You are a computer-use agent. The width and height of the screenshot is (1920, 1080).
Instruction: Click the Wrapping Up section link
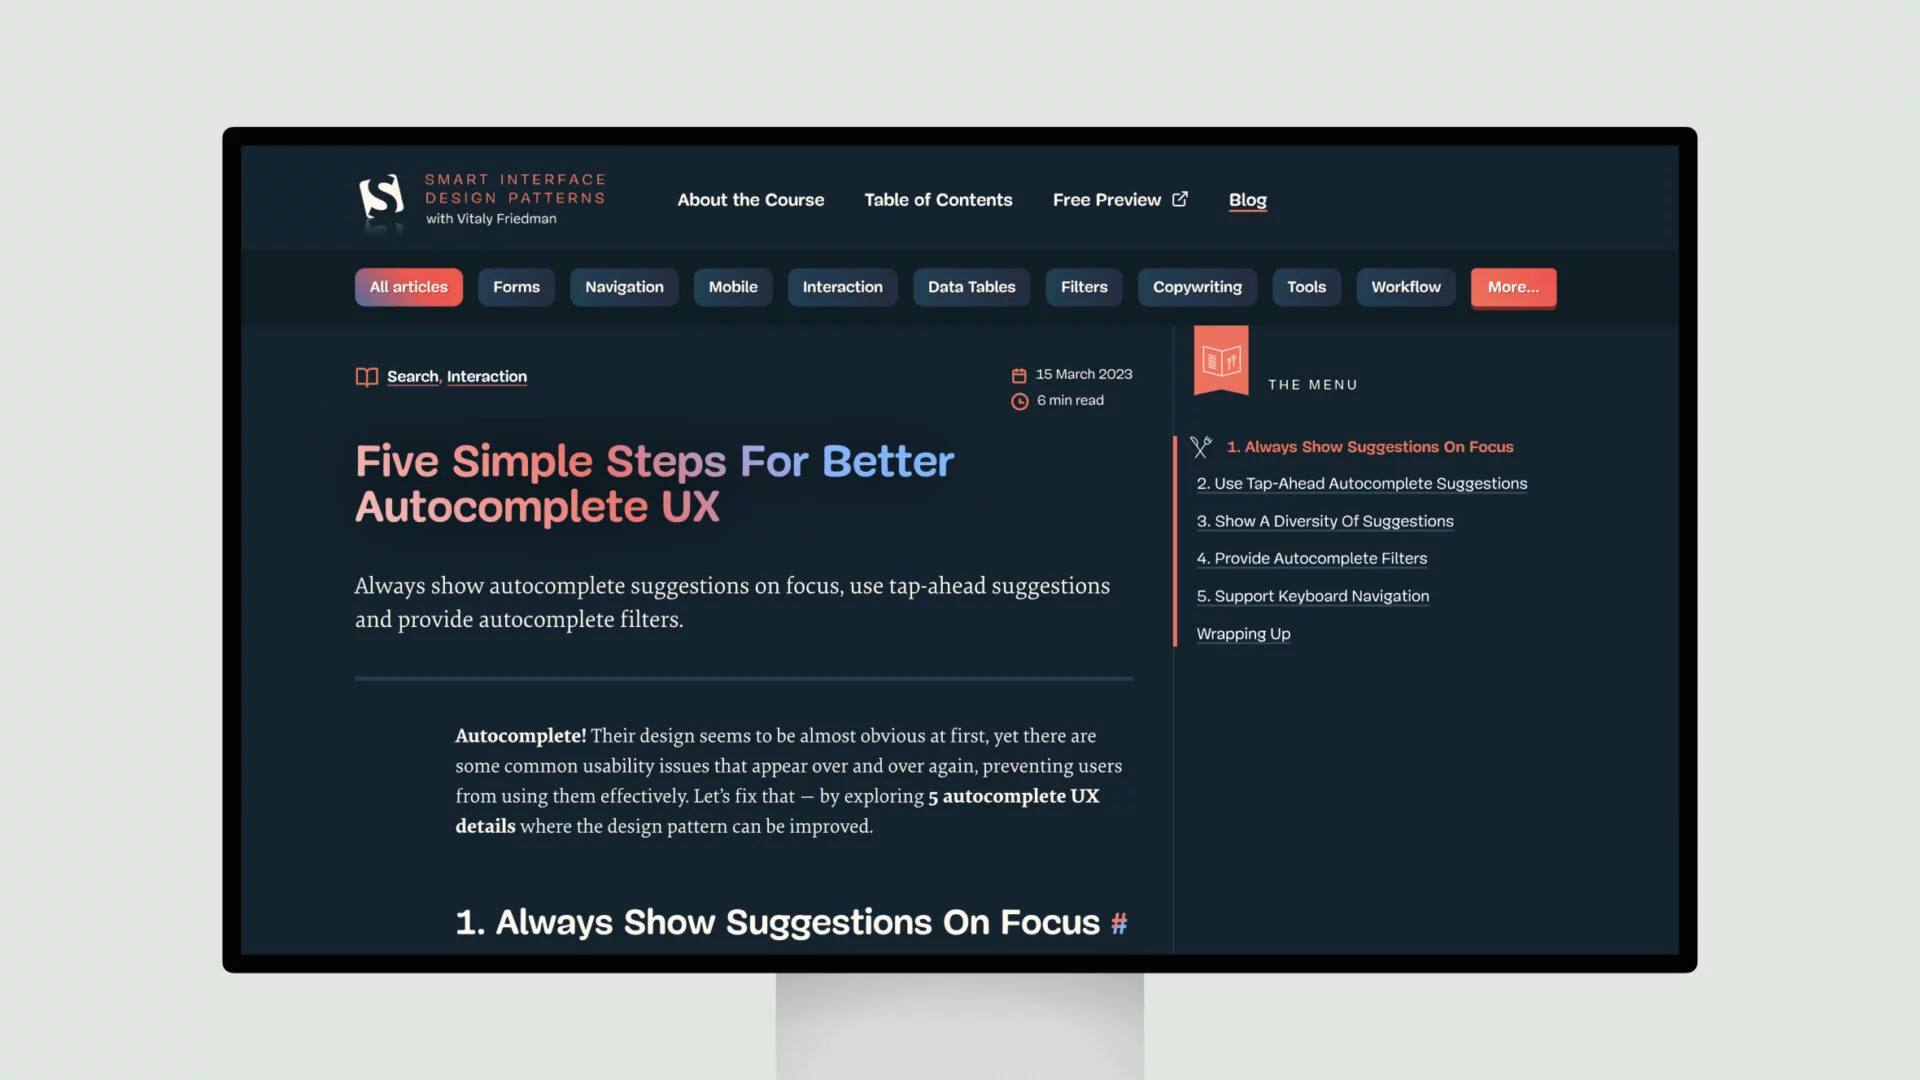pyautogui.click(x=1242, y=633)
